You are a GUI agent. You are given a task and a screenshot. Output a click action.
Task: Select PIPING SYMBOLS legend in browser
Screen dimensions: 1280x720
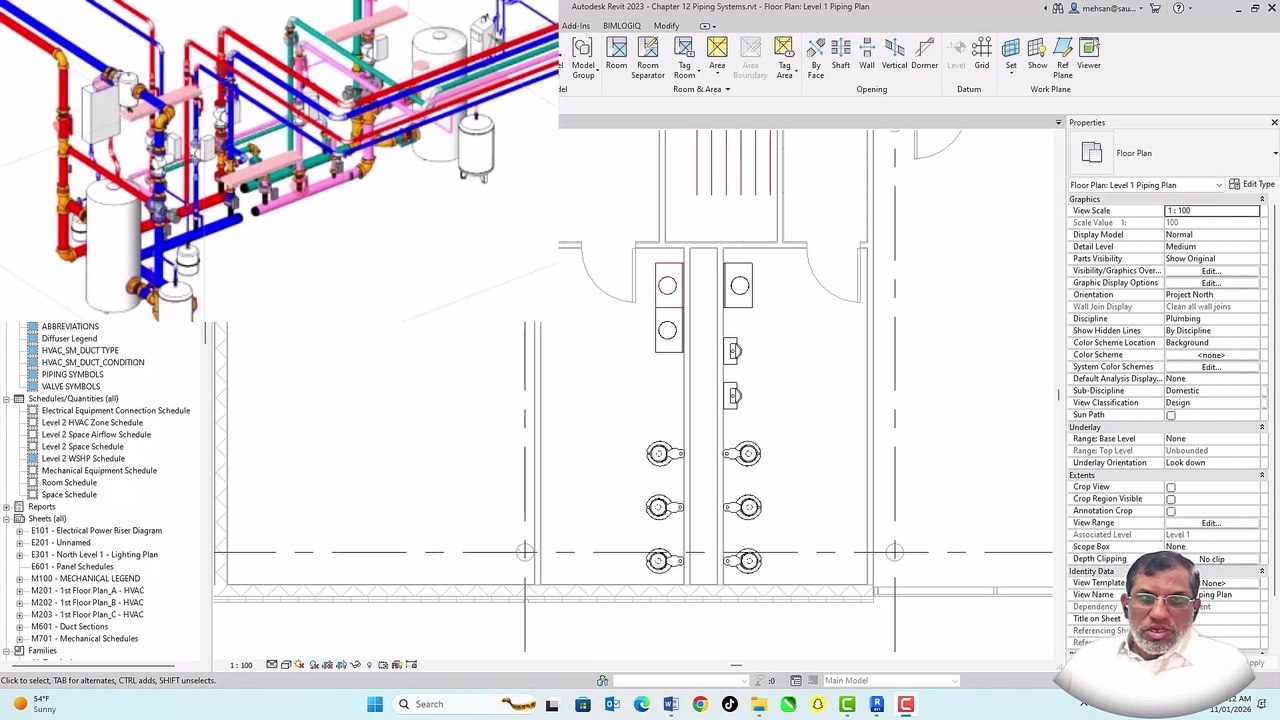(72, 375)
